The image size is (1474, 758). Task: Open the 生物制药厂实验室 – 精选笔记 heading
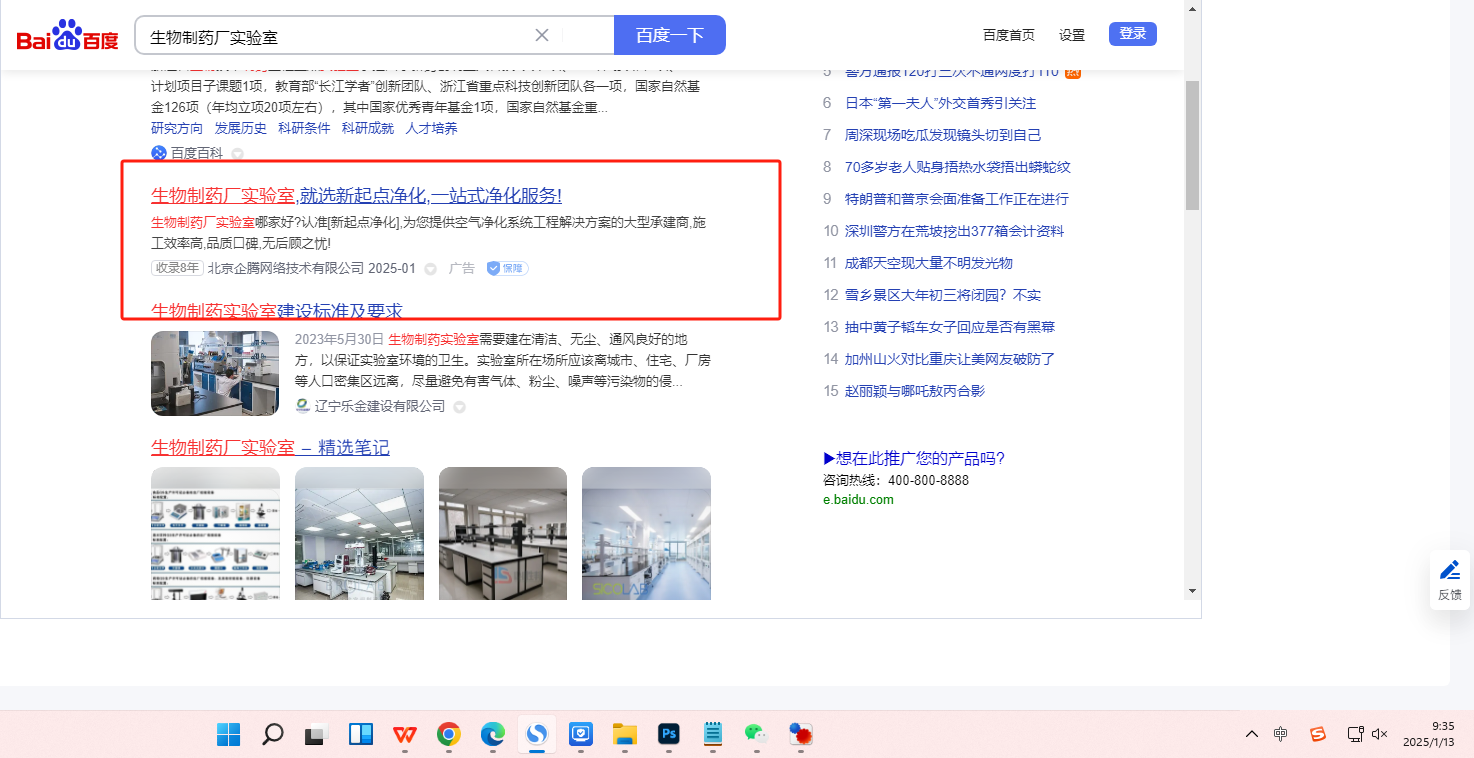[270, 447]
